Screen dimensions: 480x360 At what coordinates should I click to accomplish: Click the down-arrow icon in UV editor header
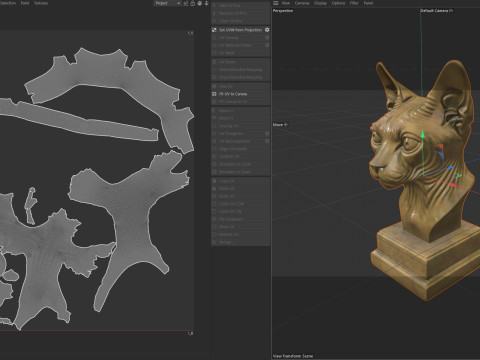(206, 3)
